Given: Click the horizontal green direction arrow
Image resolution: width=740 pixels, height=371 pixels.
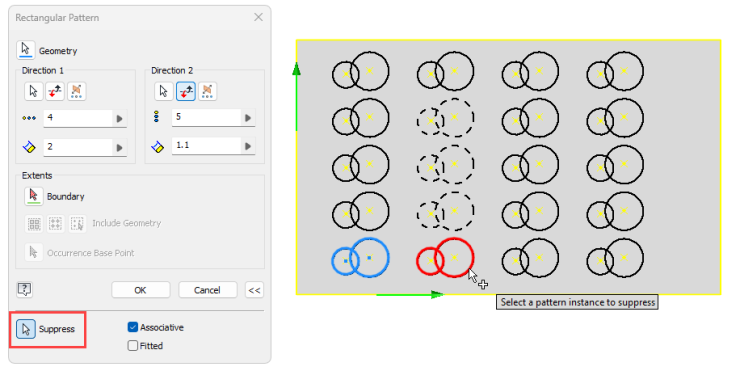Looking at the screenshot, I should (x=410, y=295).
